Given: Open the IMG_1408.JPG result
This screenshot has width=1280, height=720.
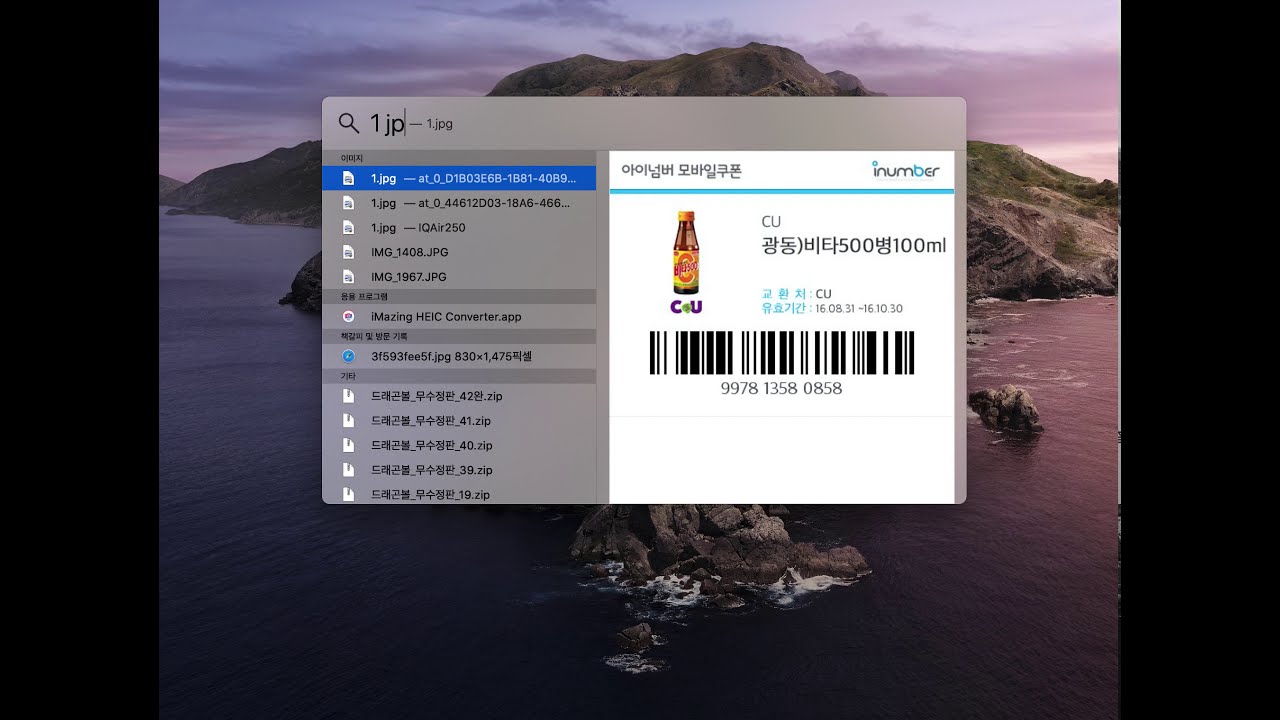Looking at the screenshot, I should [459, 252].
